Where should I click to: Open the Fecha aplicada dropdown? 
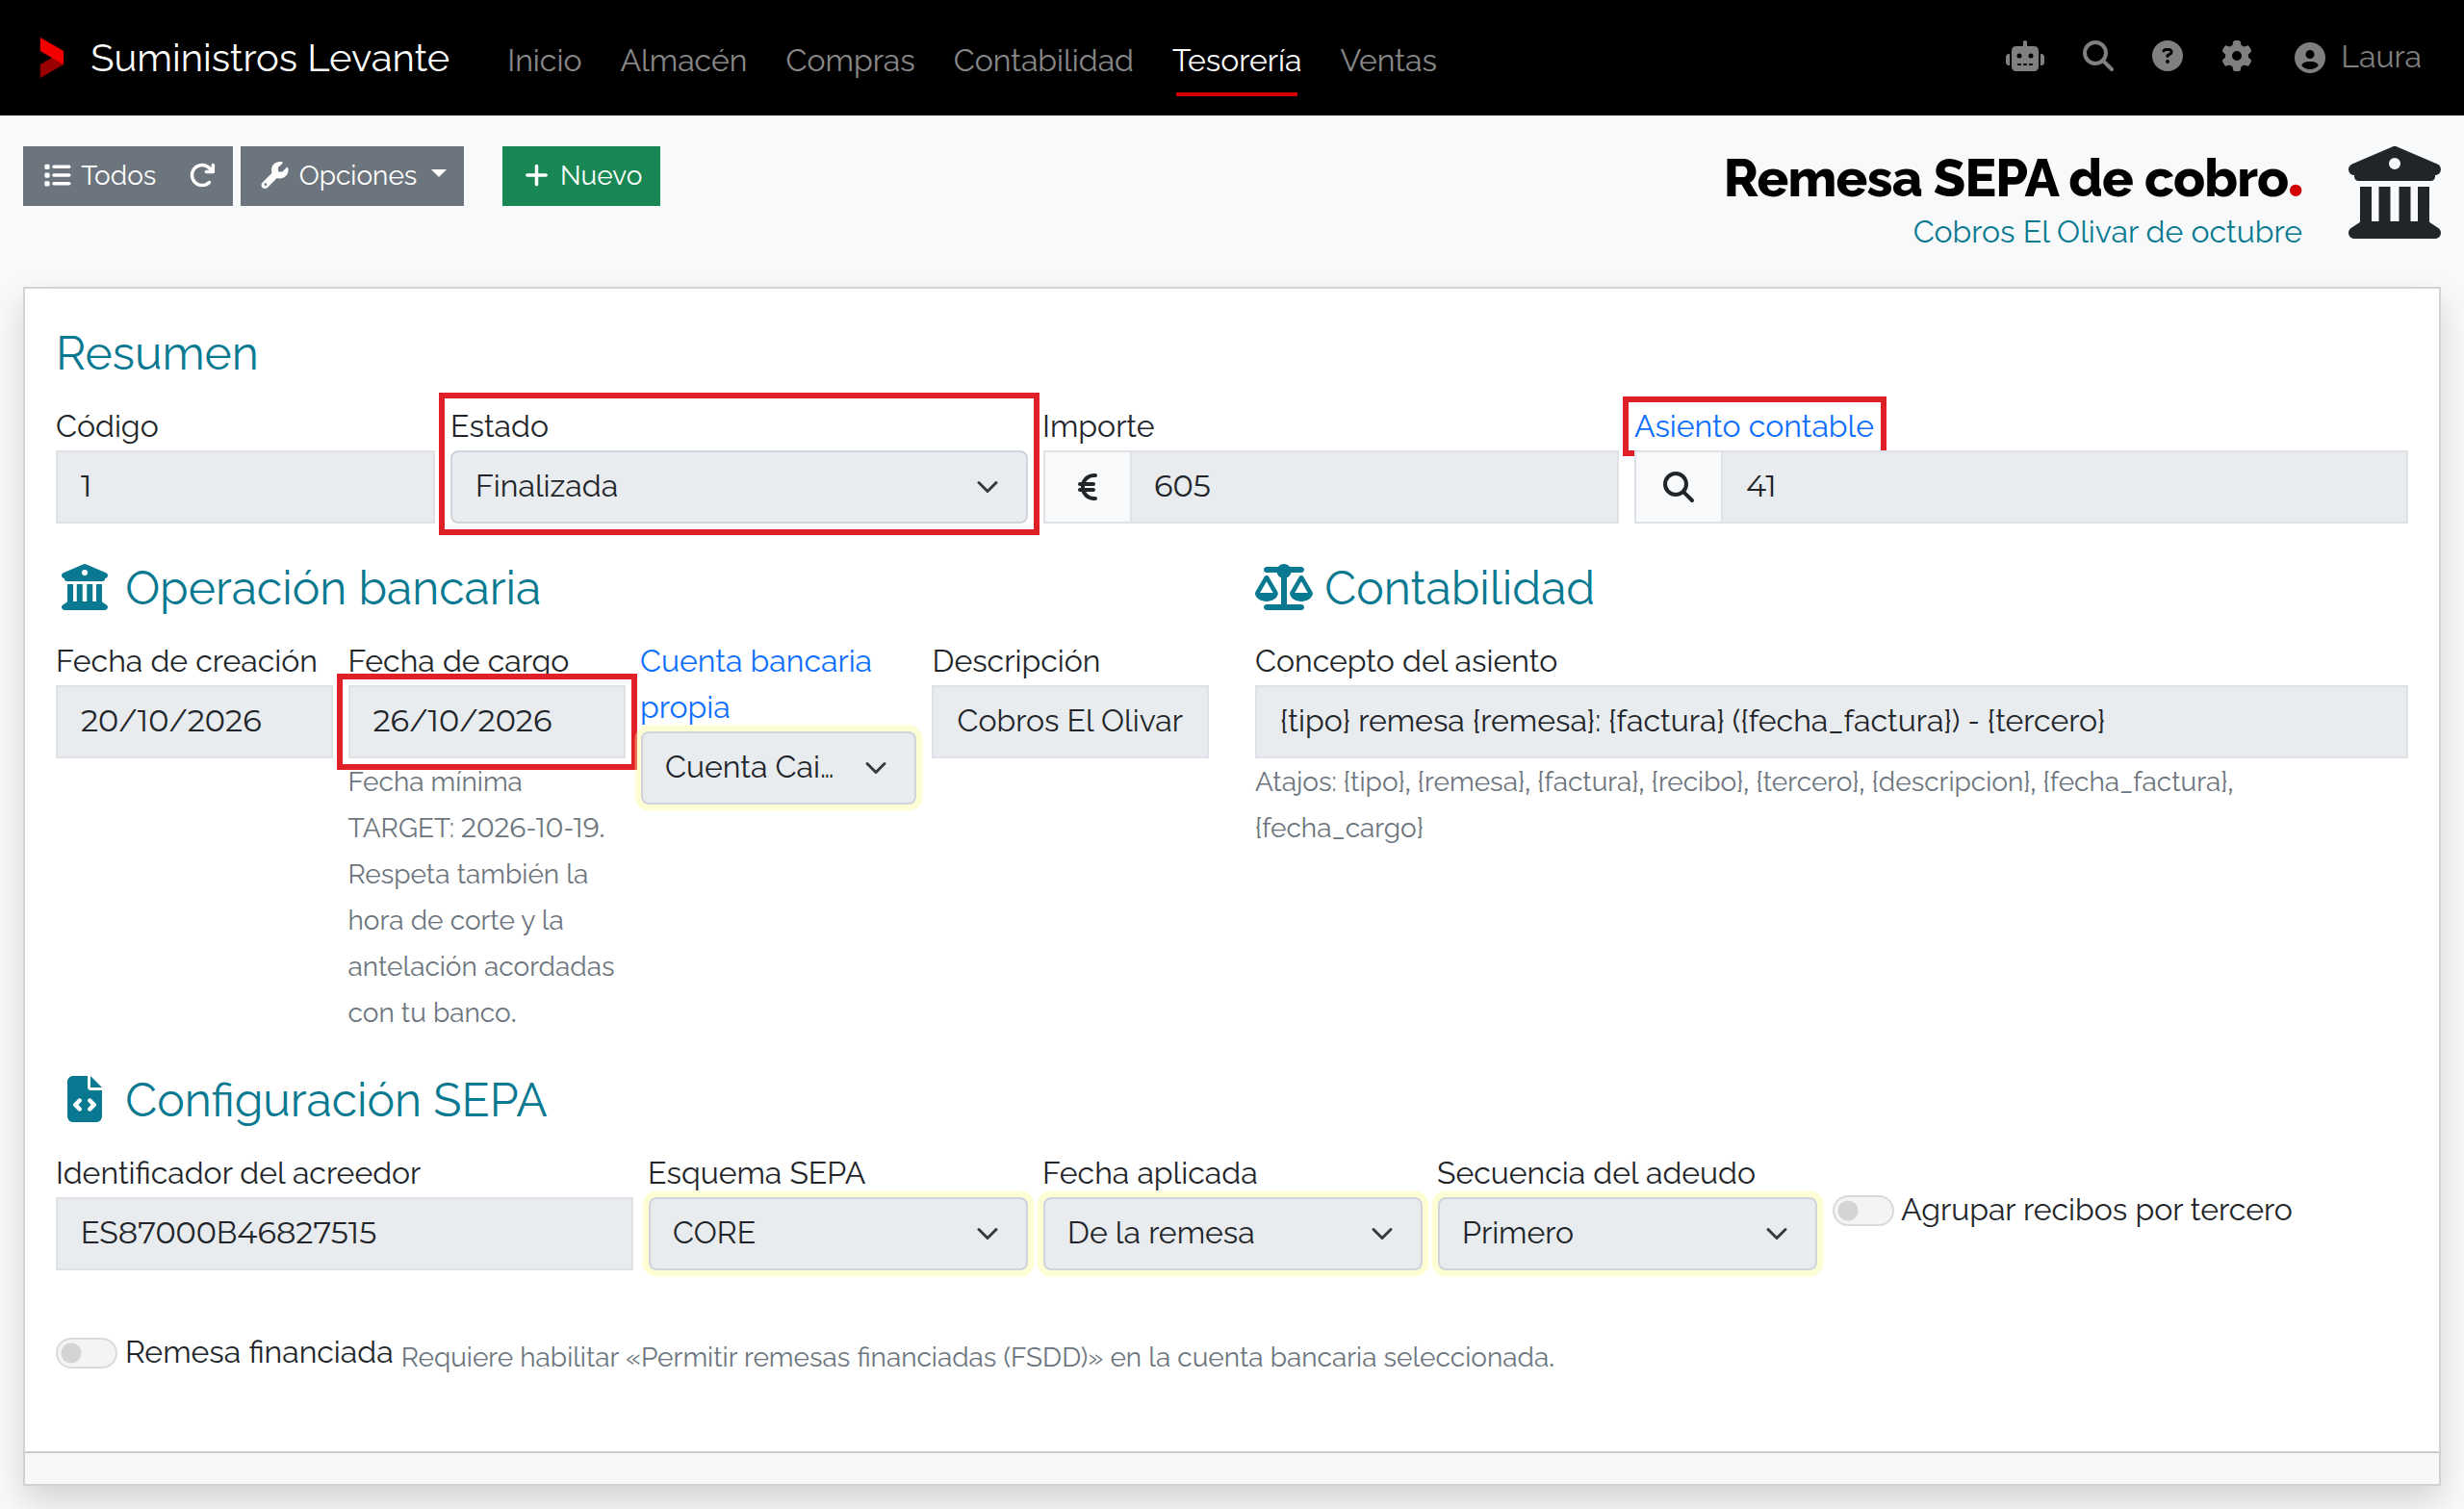pyautogui.click(x=1231, y=1233)
